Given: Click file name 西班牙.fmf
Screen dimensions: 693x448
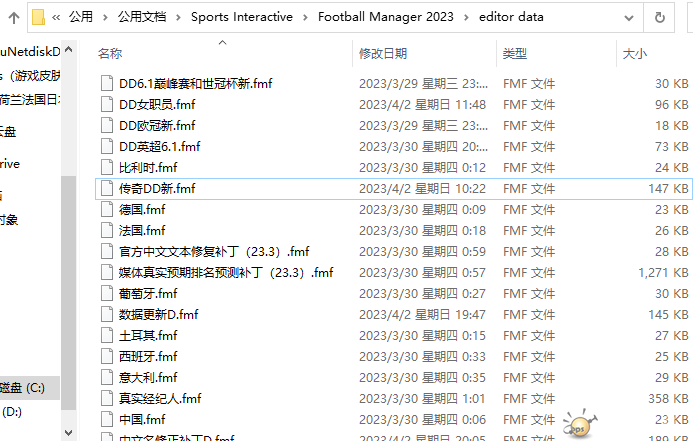Looking at the screenshot, I should [x=148, y=356].
